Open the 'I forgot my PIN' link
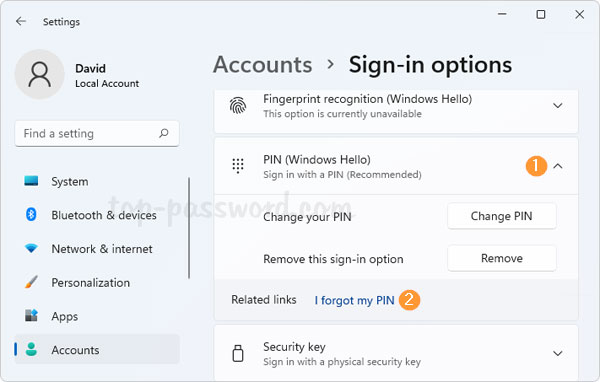Screen dimensions: 600x382 [x=354, y=300]
